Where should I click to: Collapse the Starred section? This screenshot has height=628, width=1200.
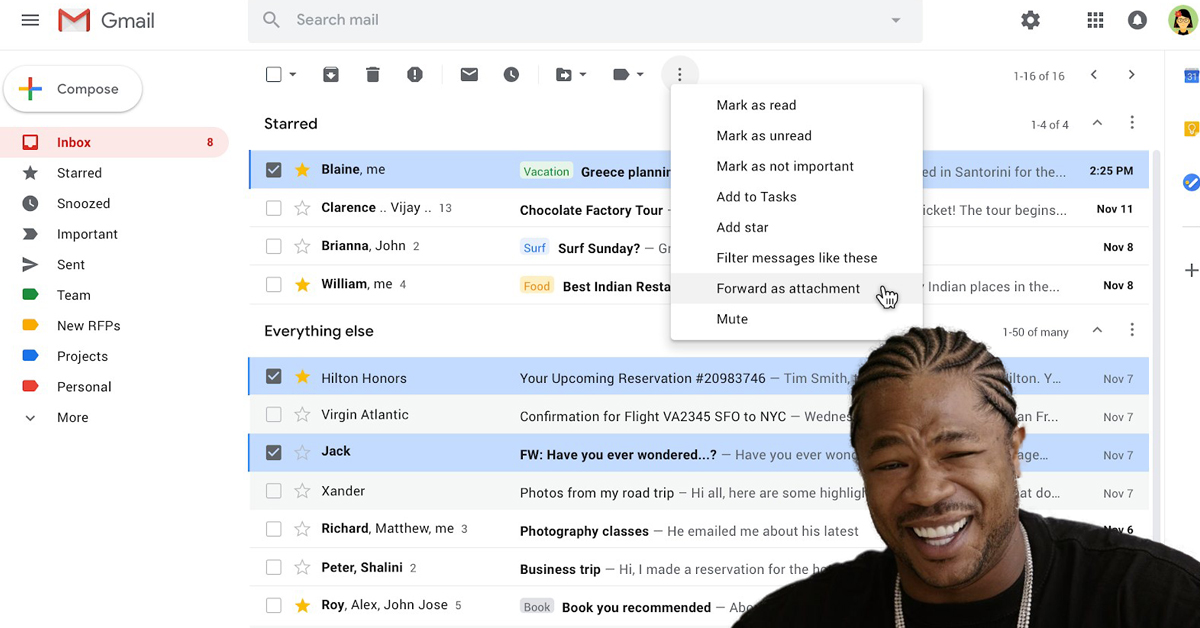[1097, 124]
